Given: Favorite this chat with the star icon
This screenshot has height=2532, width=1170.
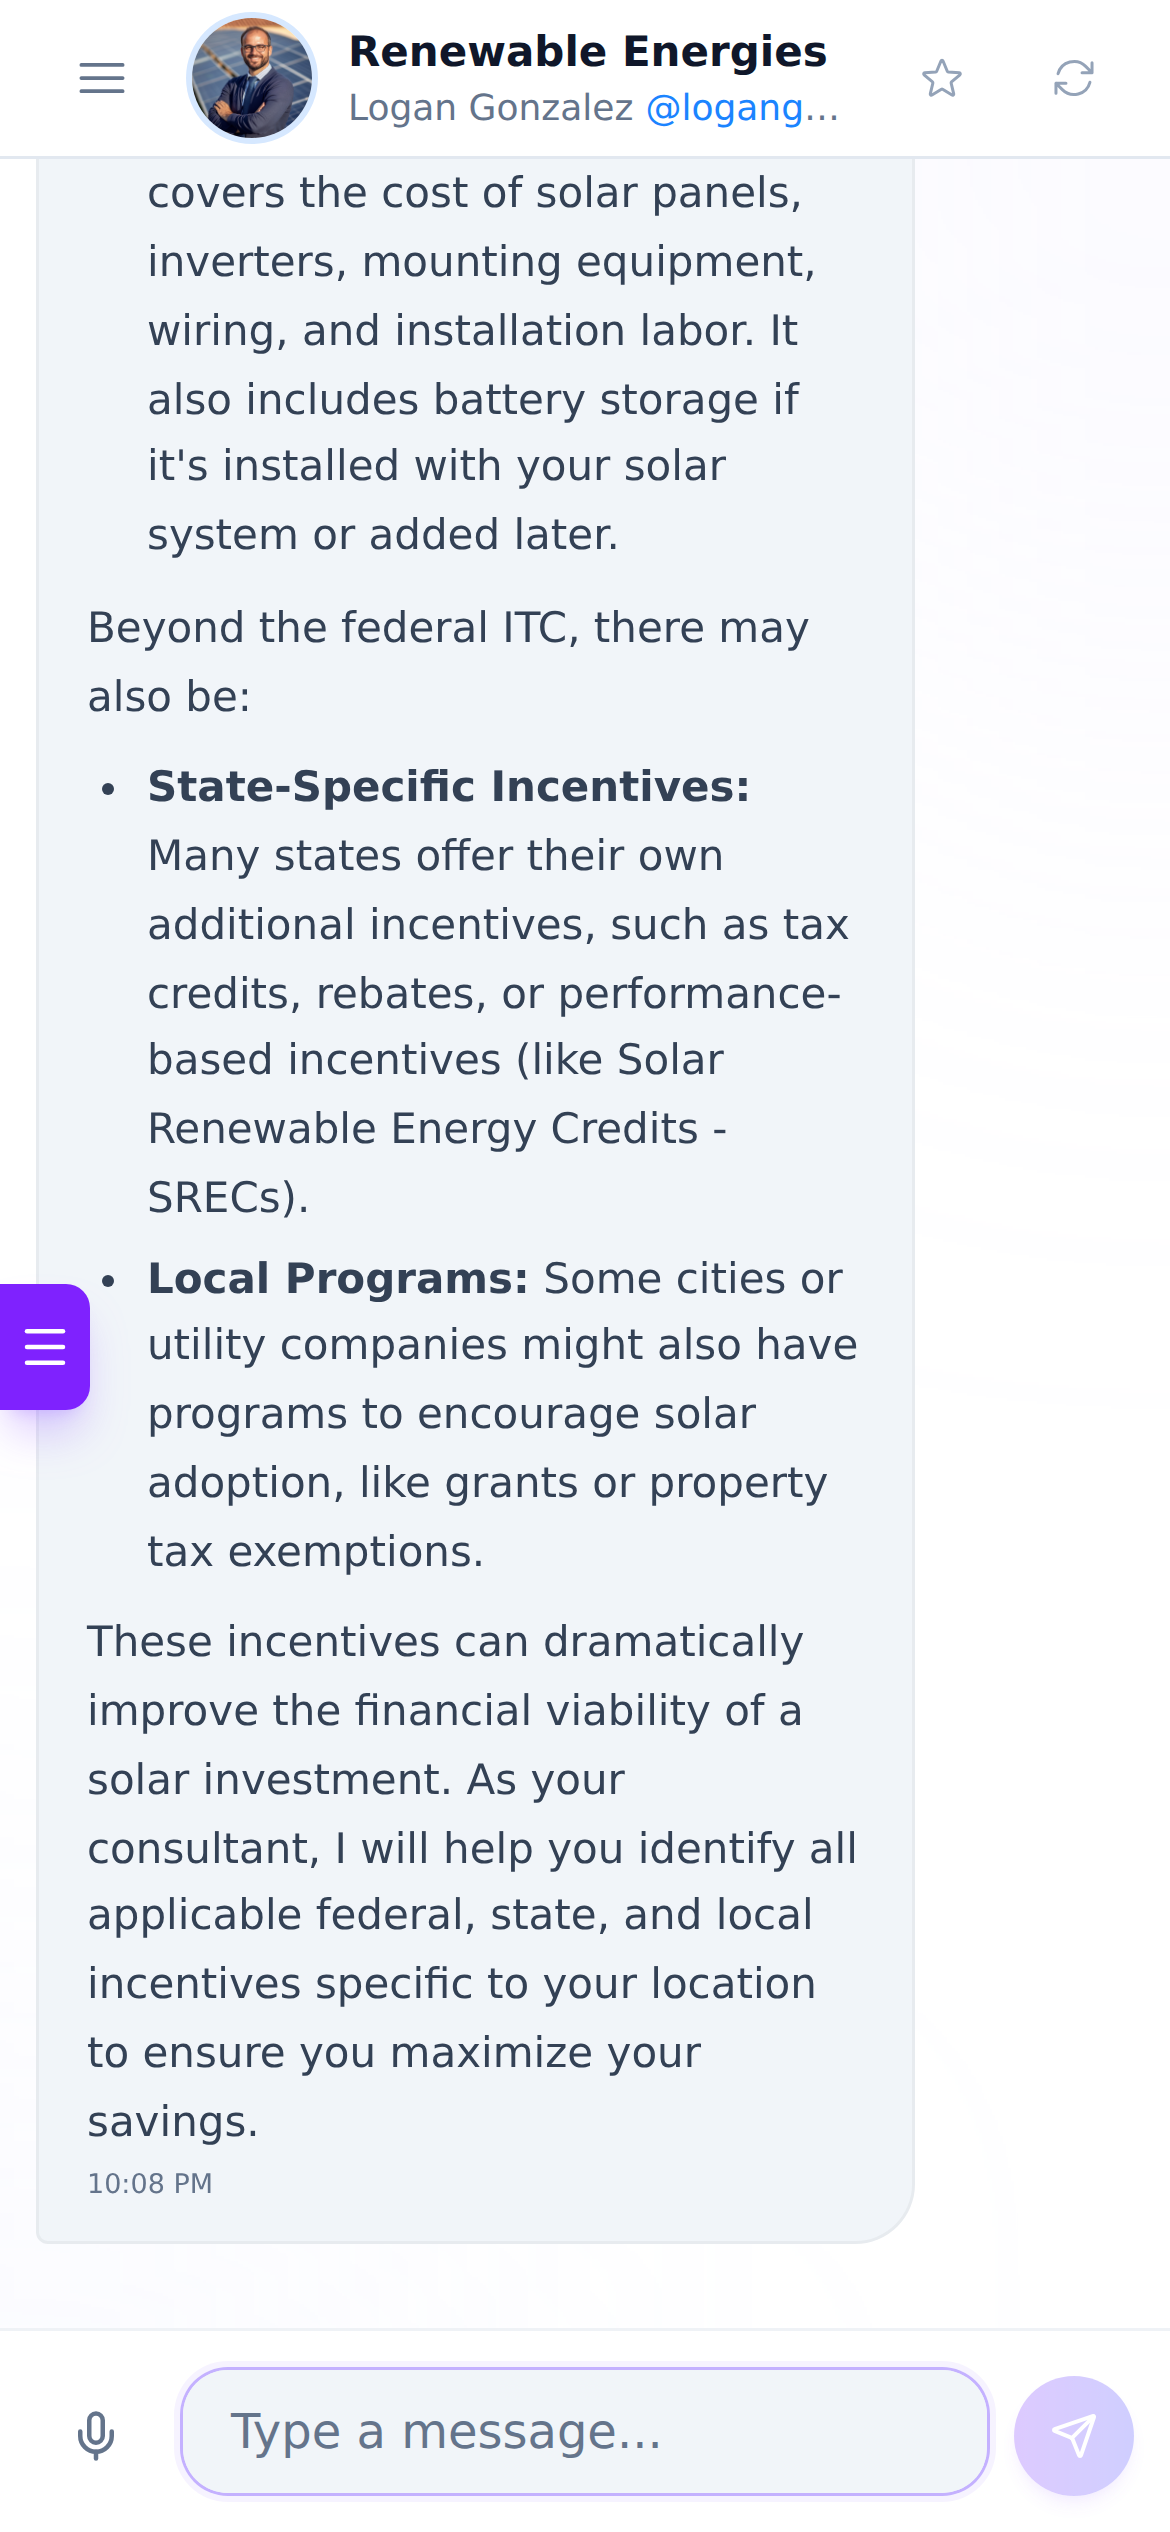Looking at the screenshot, I should tap(942, 78).
